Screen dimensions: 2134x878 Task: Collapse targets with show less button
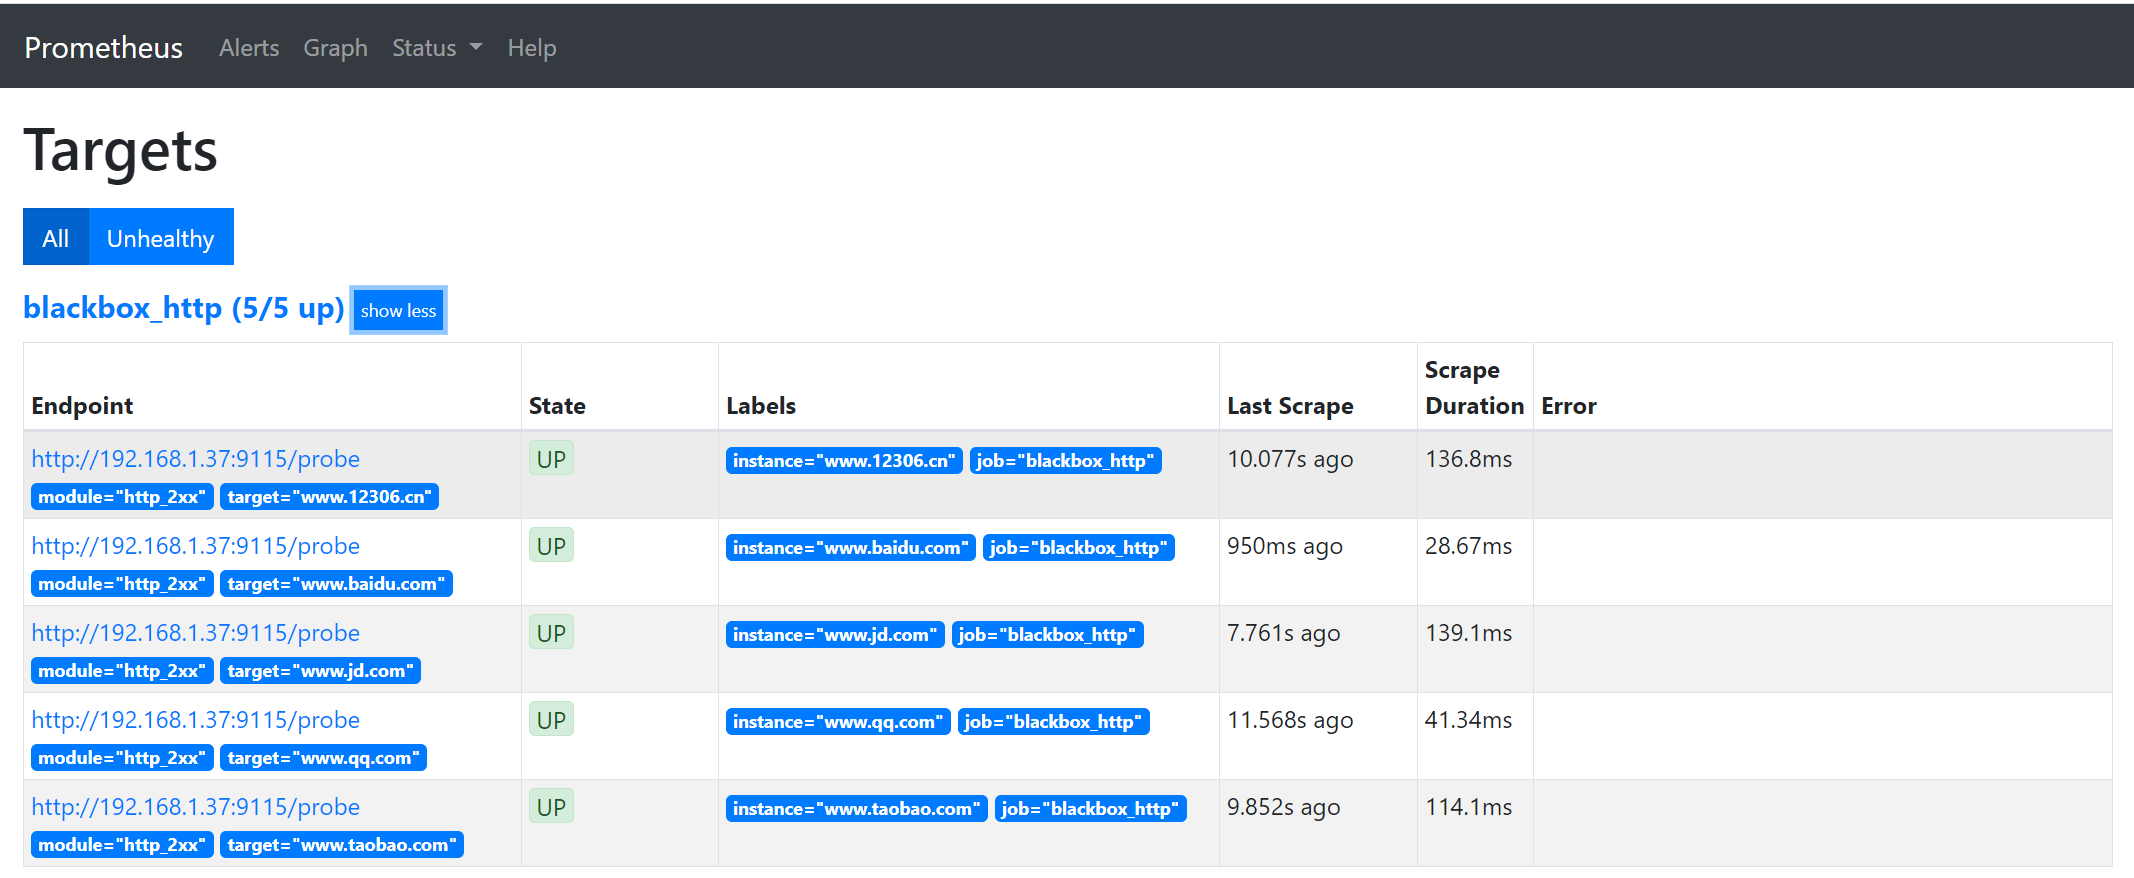pos(398,310)
